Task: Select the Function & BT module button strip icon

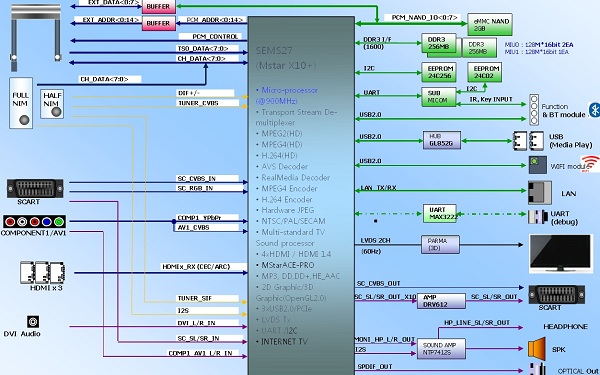Action: pyautogui.click(x=534, y=110)
